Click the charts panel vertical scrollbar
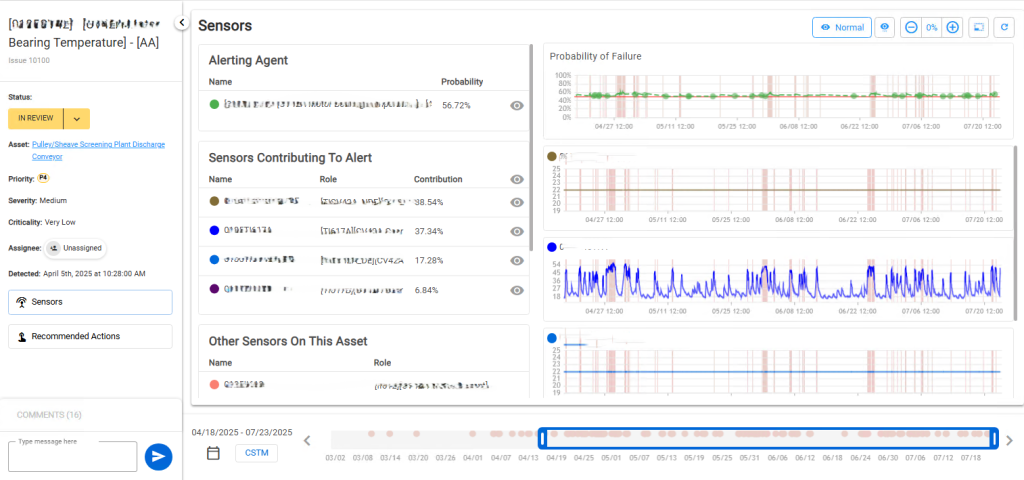This screenshot has height=480, width=1024. tap(1015, 235)
